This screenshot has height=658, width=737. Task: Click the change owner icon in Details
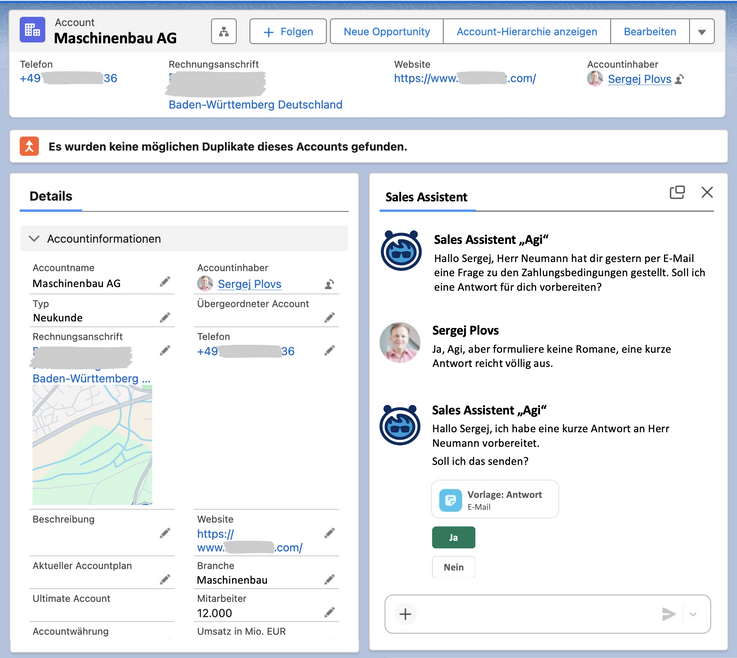click(x=329, y=284)
